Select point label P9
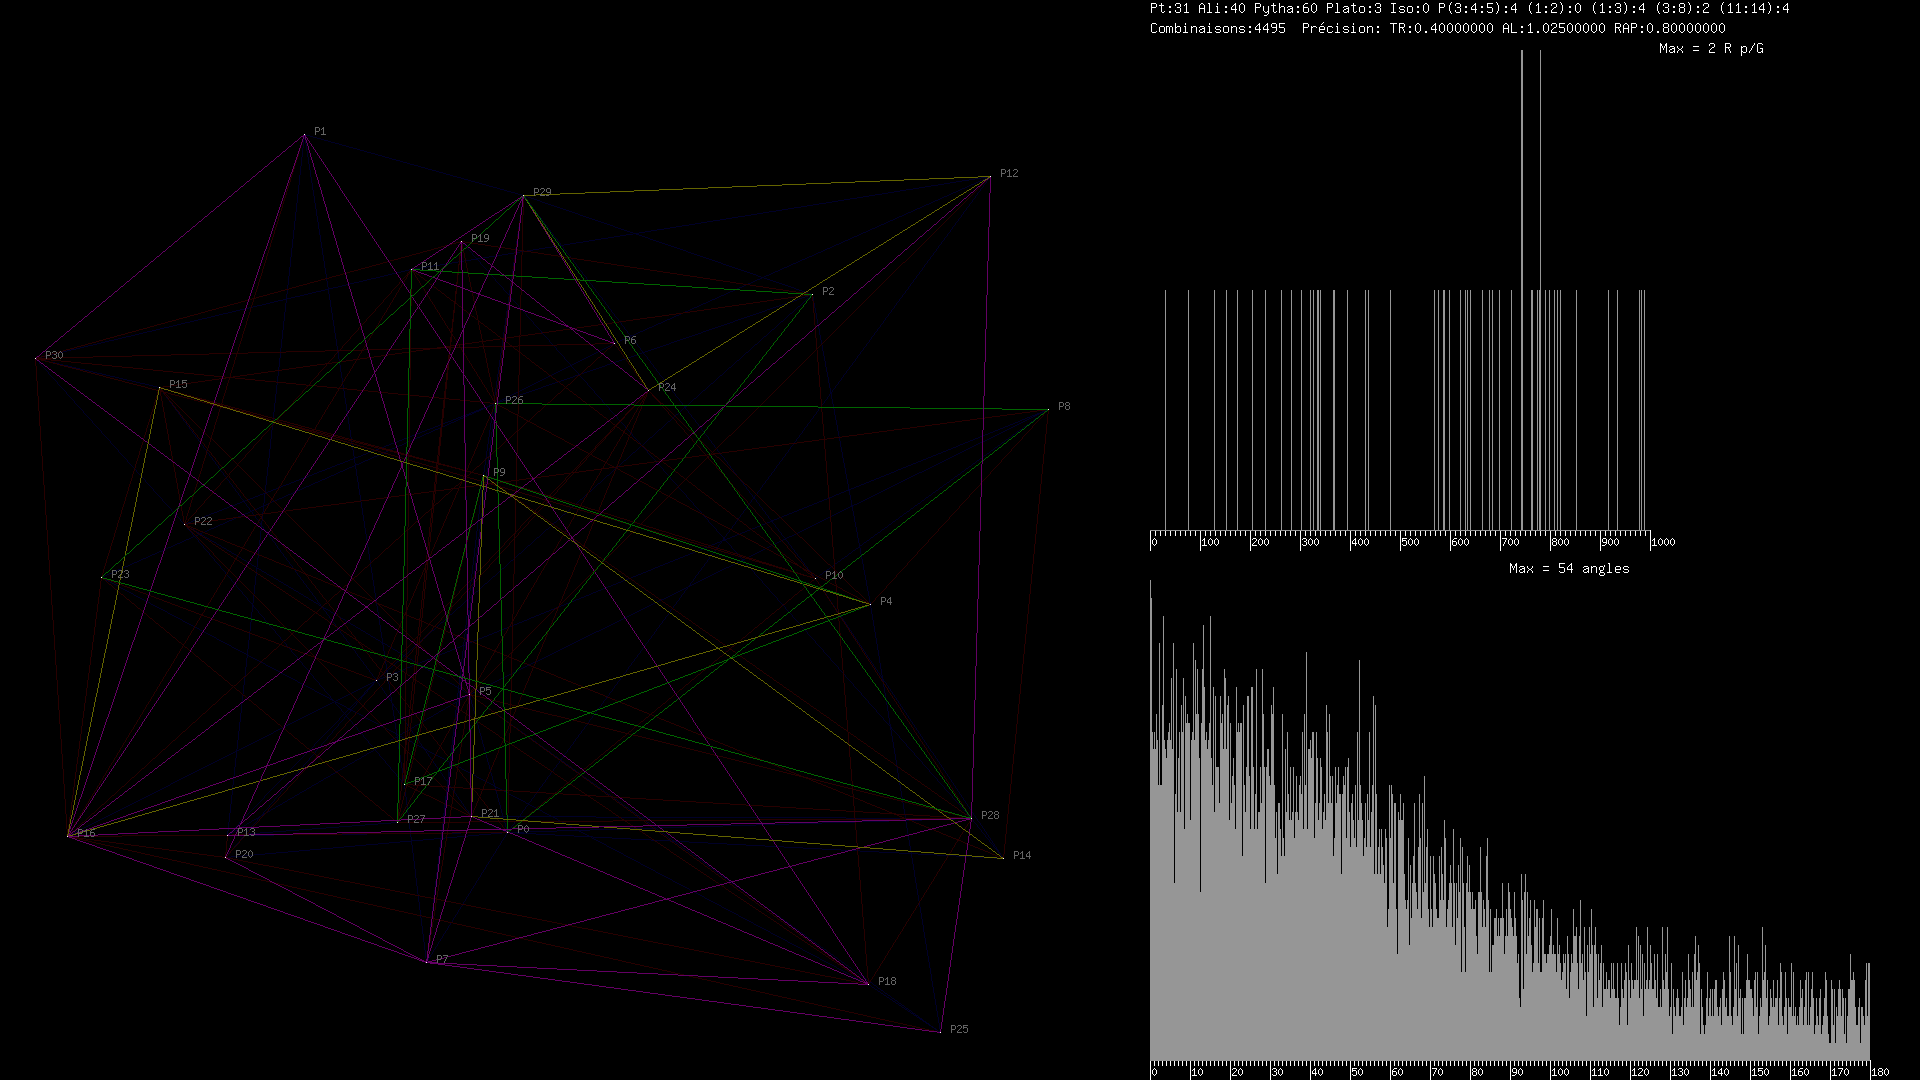Viewport: 1920px width, 1080px height. point(499,473)
